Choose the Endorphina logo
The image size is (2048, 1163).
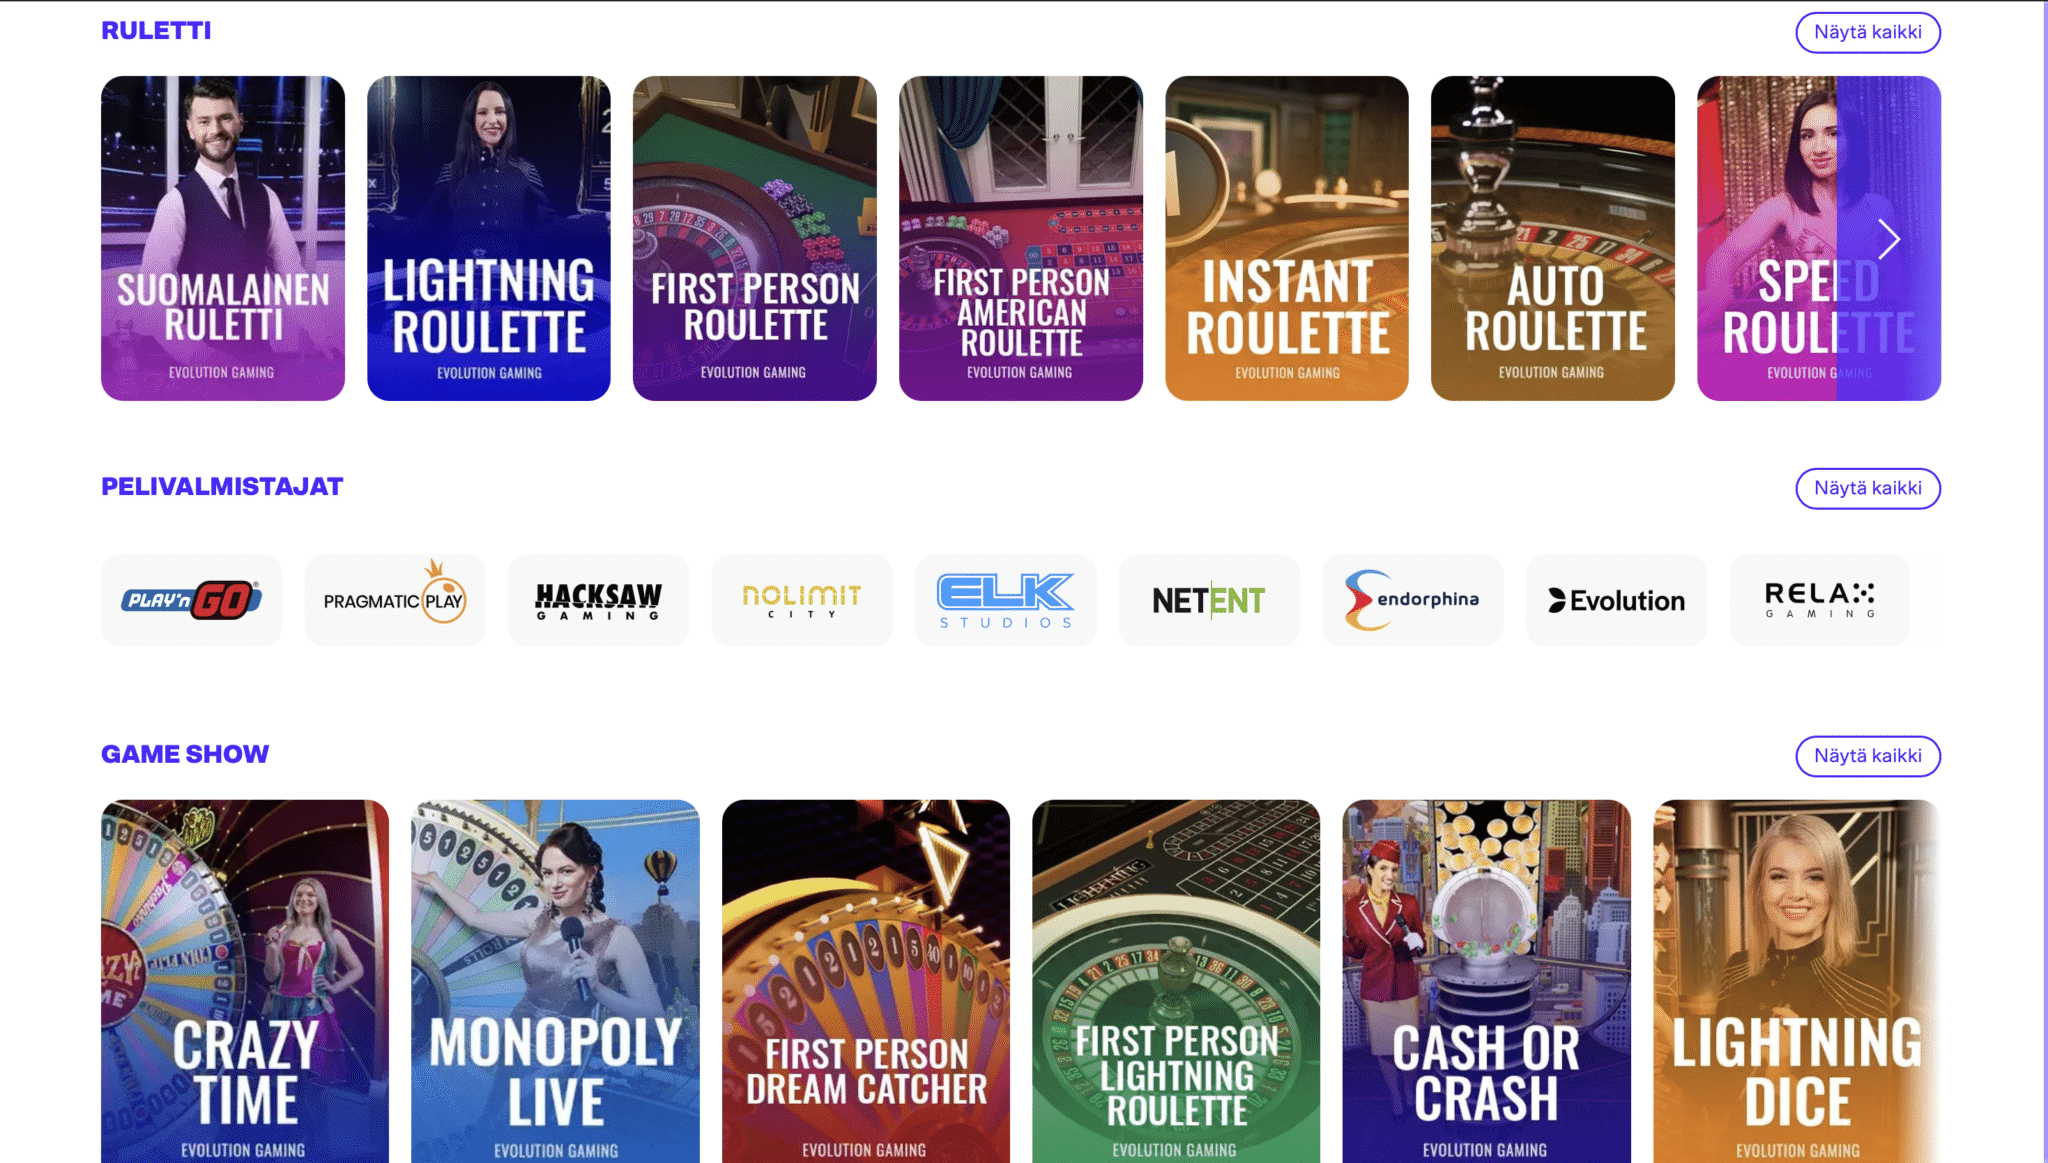click(1412, 600)
